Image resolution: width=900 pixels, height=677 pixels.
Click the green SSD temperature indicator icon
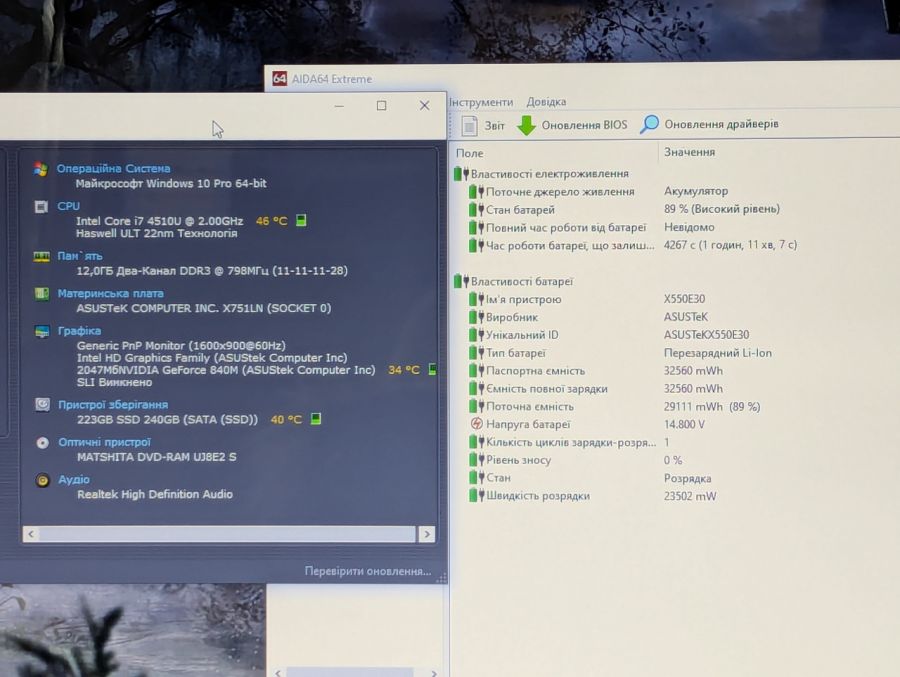316,419
